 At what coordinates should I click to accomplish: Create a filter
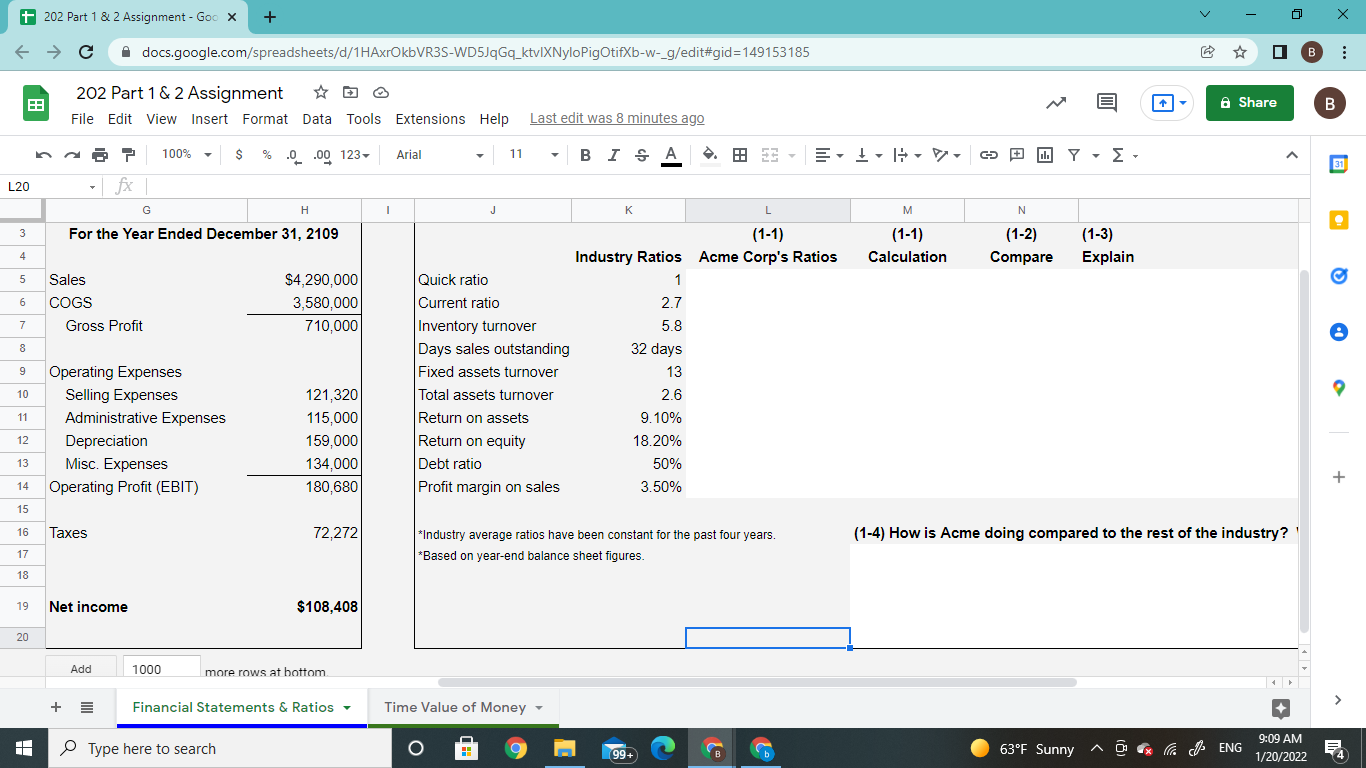point(1073,155)
